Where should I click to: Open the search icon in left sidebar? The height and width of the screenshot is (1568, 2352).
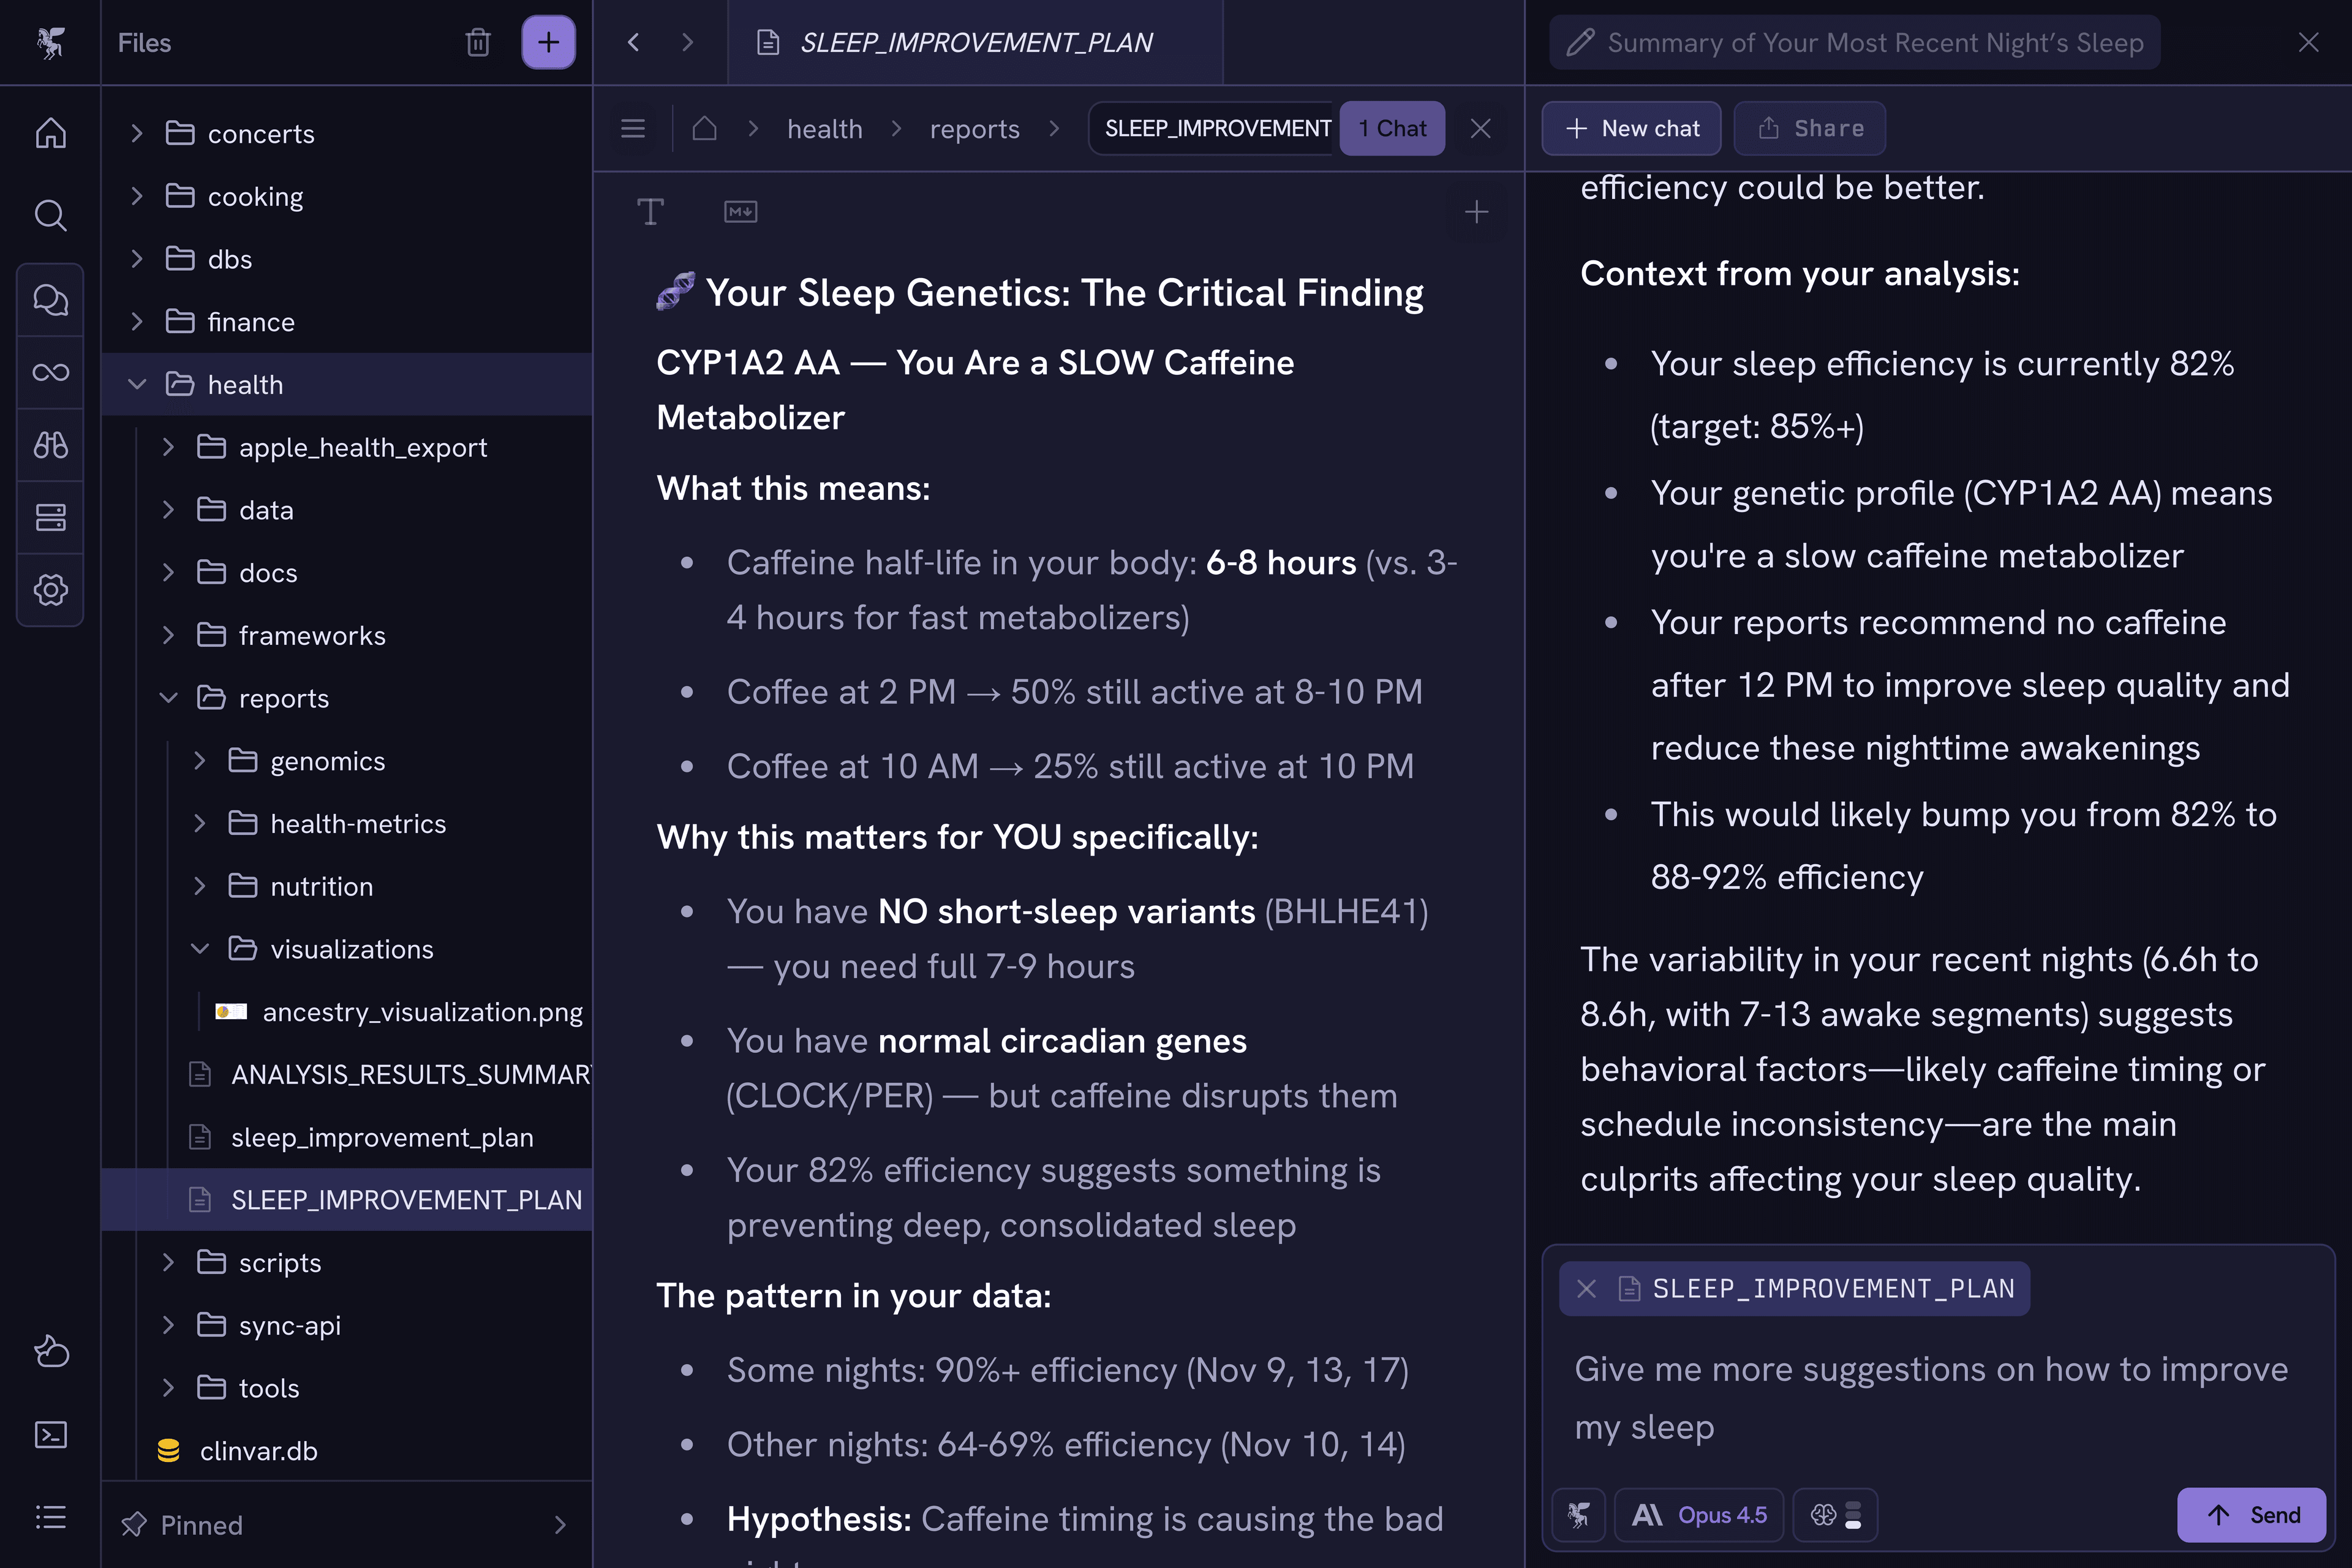point(50,215)
